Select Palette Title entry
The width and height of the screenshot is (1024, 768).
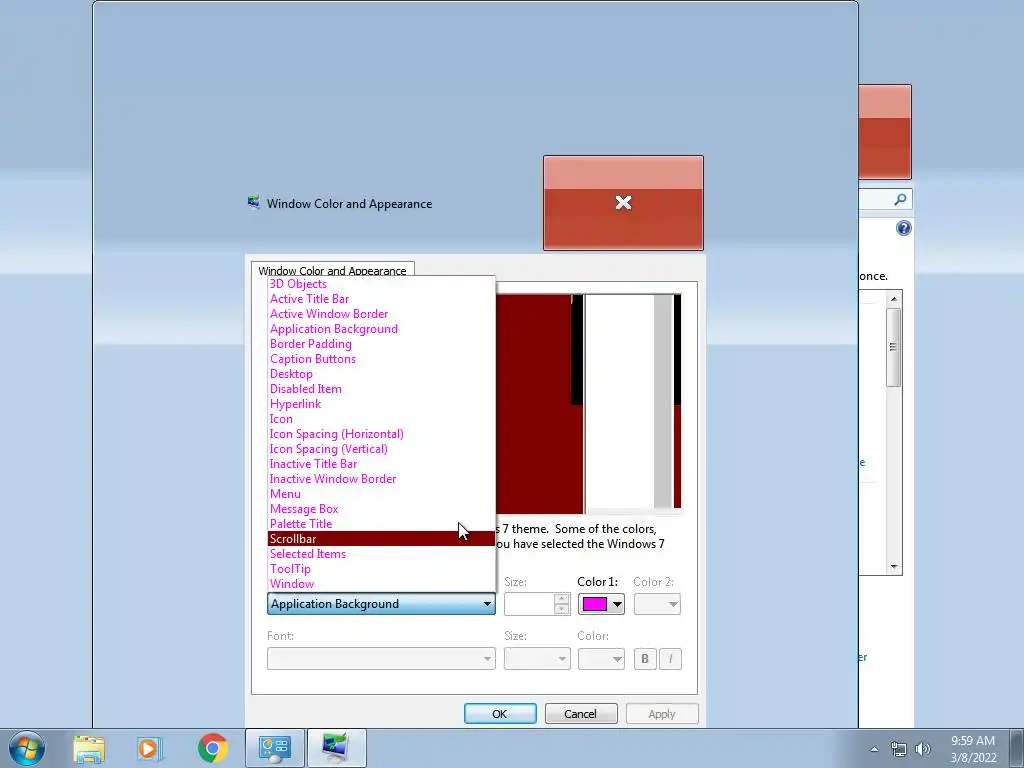pyautogui.click(x=381, y=524)
